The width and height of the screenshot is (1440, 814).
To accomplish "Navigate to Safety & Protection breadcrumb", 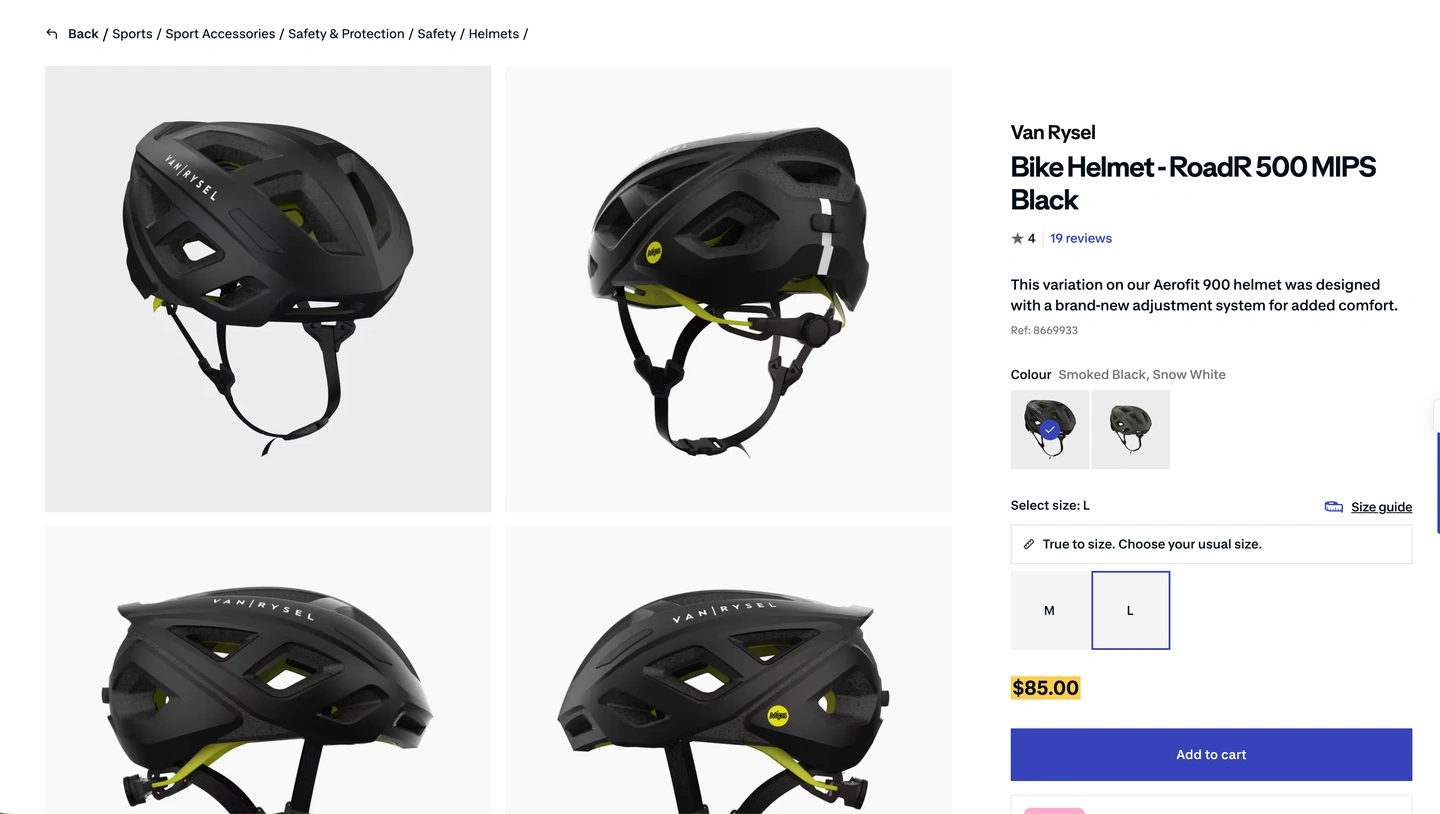I will (x=346, y=34).
